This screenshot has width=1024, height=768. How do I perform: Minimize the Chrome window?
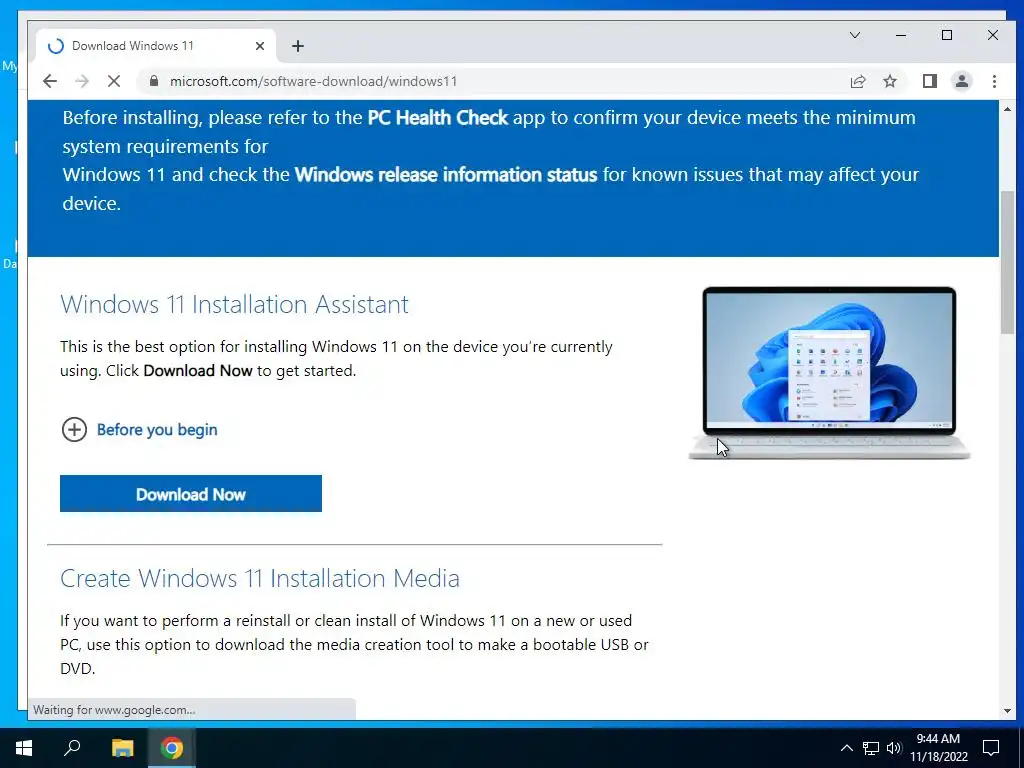[901, 35]
